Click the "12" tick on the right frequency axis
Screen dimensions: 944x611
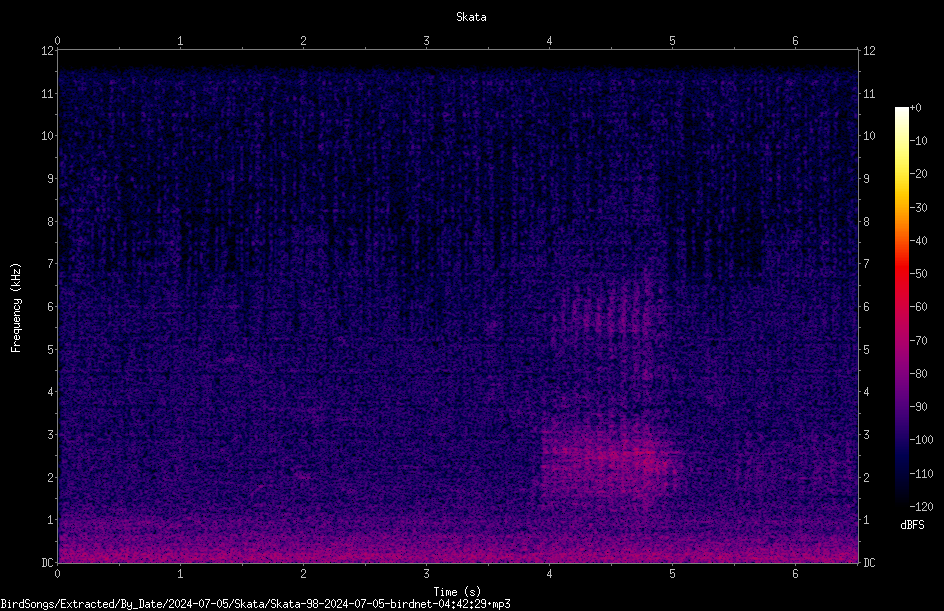click(869, 51)
